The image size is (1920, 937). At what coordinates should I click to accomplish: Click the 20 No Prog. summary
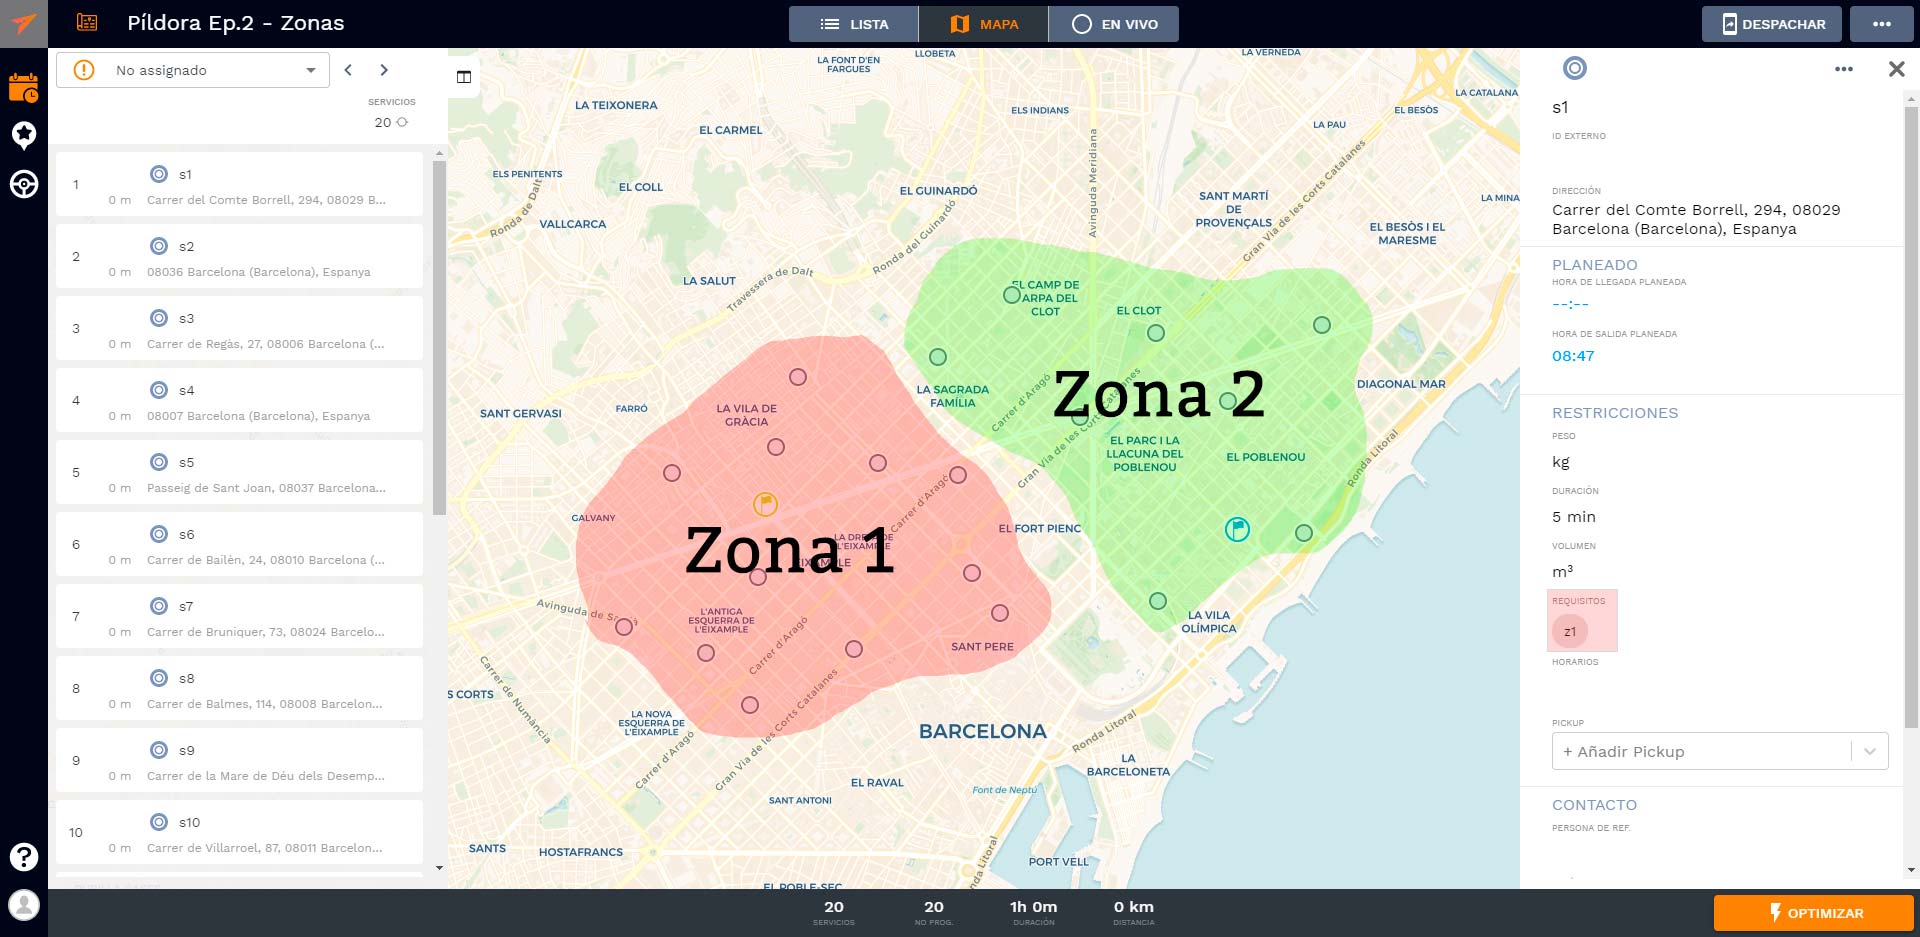click(x=933, y=912)
